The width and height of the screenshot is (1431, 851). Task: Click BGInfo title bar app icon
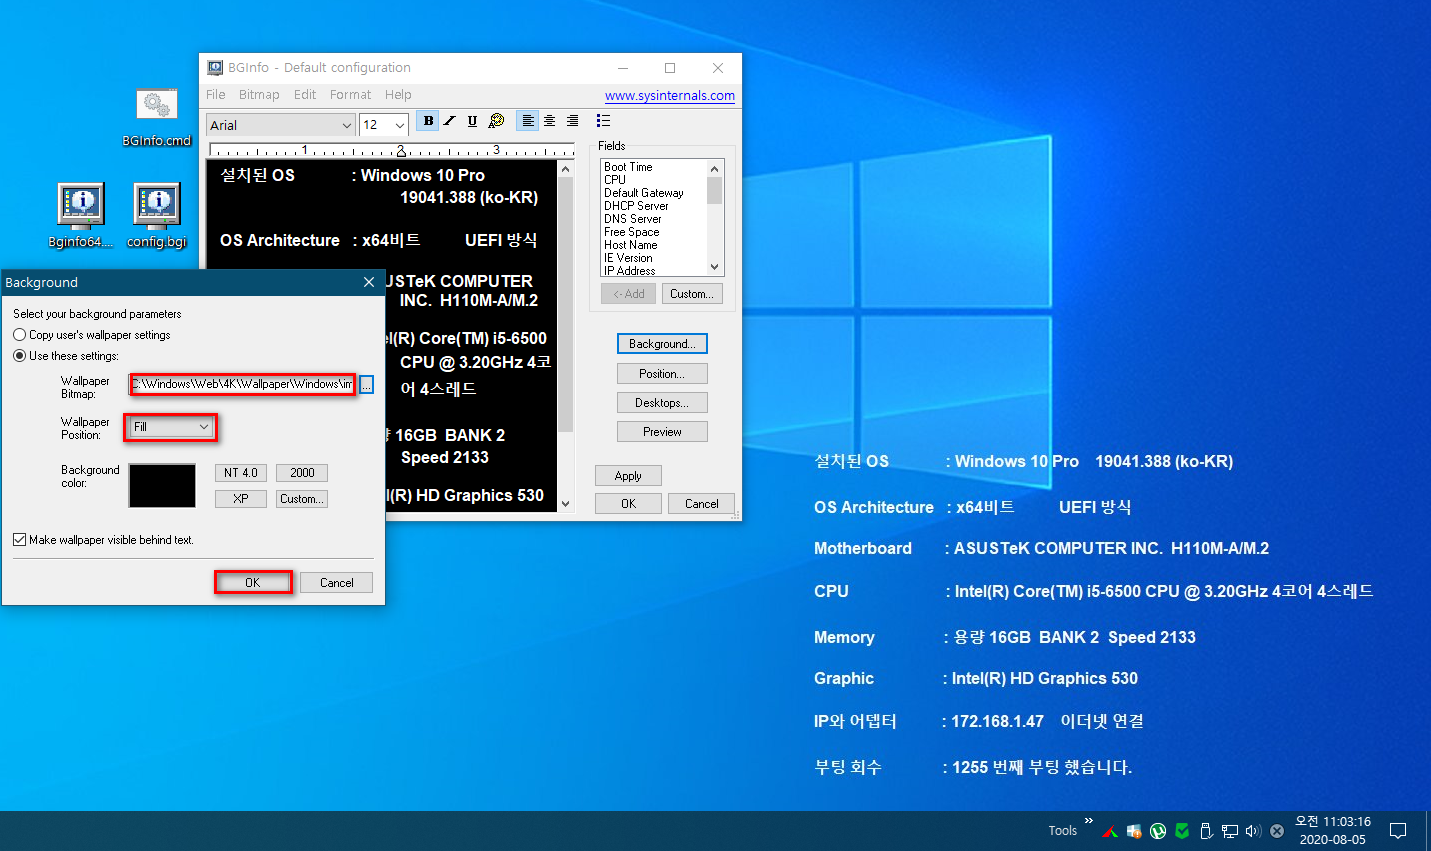click(215, 68)
